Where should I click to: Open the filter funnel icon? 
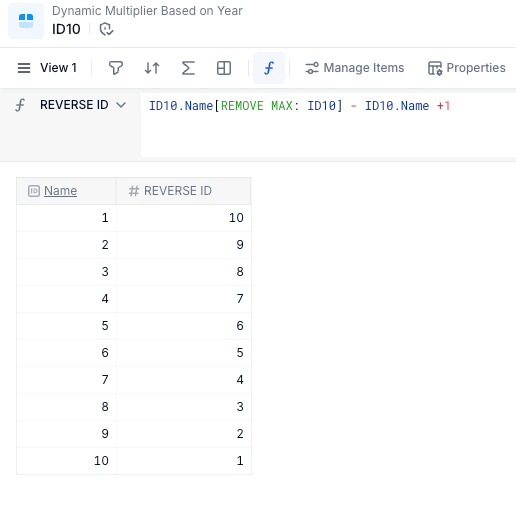tap(116, 68)
